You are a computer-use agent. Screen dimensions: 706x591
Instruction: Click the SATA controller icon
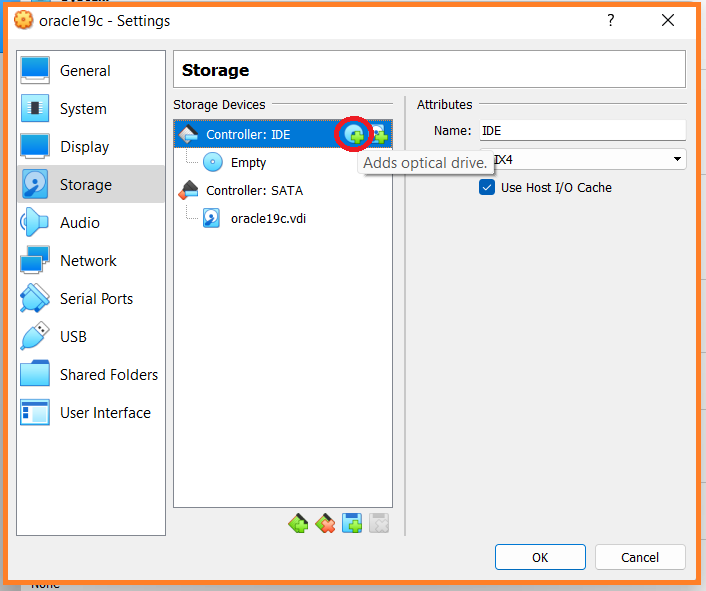pyautogui.click(x=188, y=190)
